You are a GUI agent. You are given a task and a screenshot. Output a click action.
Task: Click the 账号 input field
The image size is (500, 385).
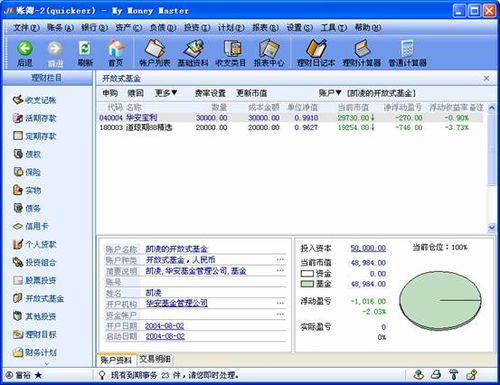pos(213,282)
